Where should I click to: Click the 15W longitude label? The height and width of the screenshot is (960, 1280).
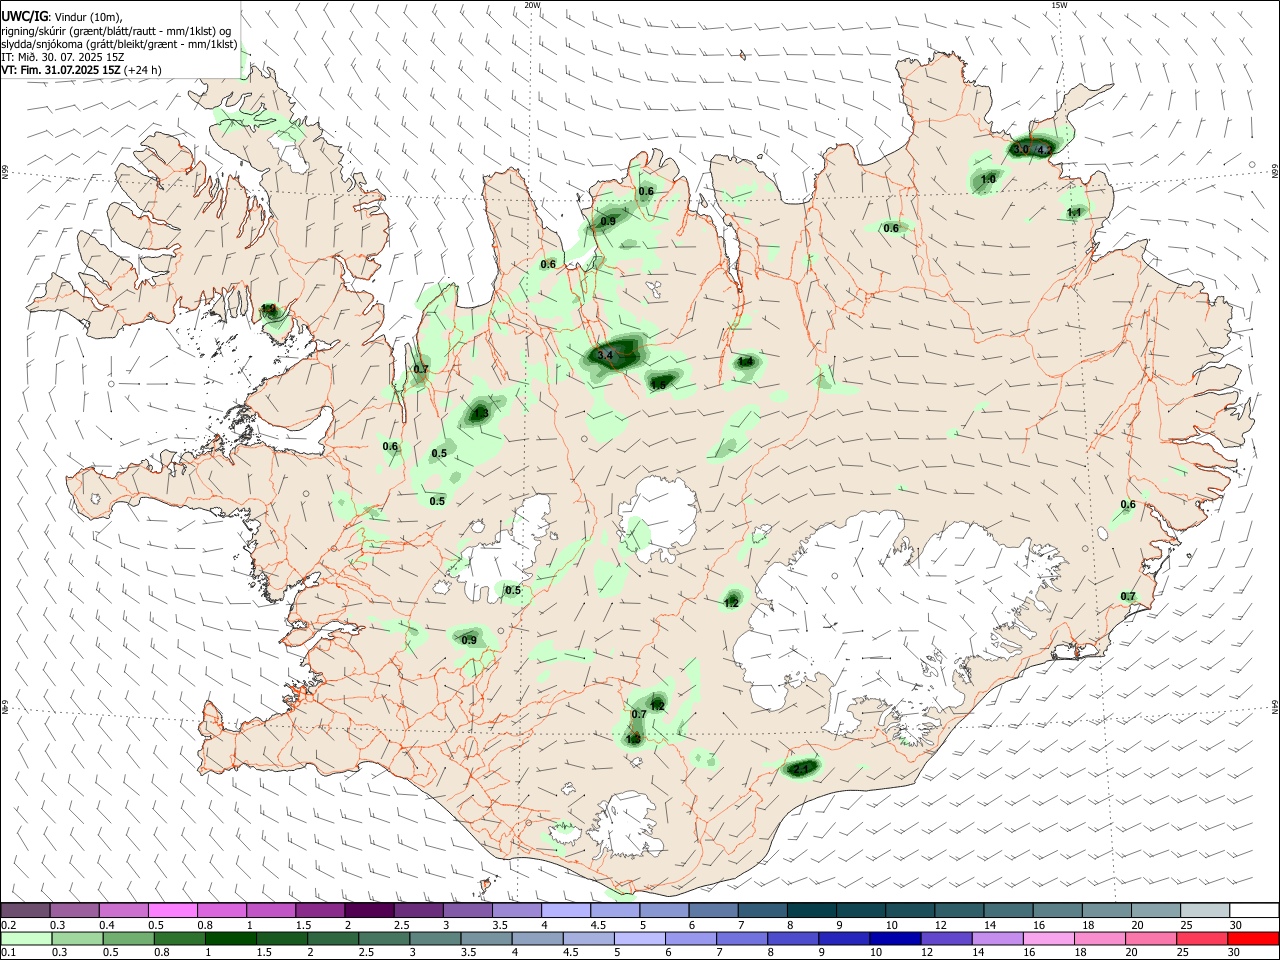pyautogui.click(x=1059, y=5)
